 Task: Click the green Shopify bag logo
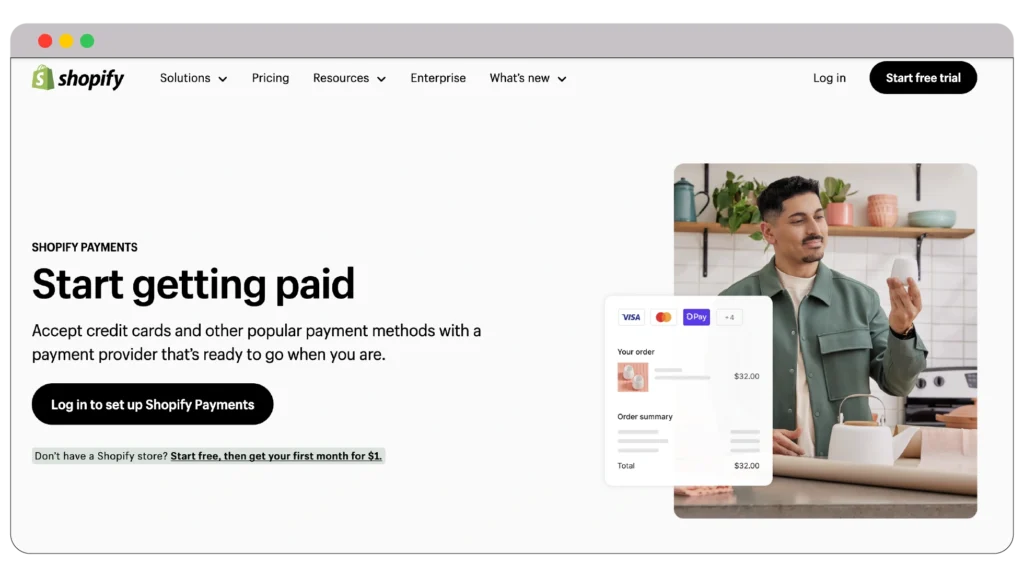coord(40,77)
